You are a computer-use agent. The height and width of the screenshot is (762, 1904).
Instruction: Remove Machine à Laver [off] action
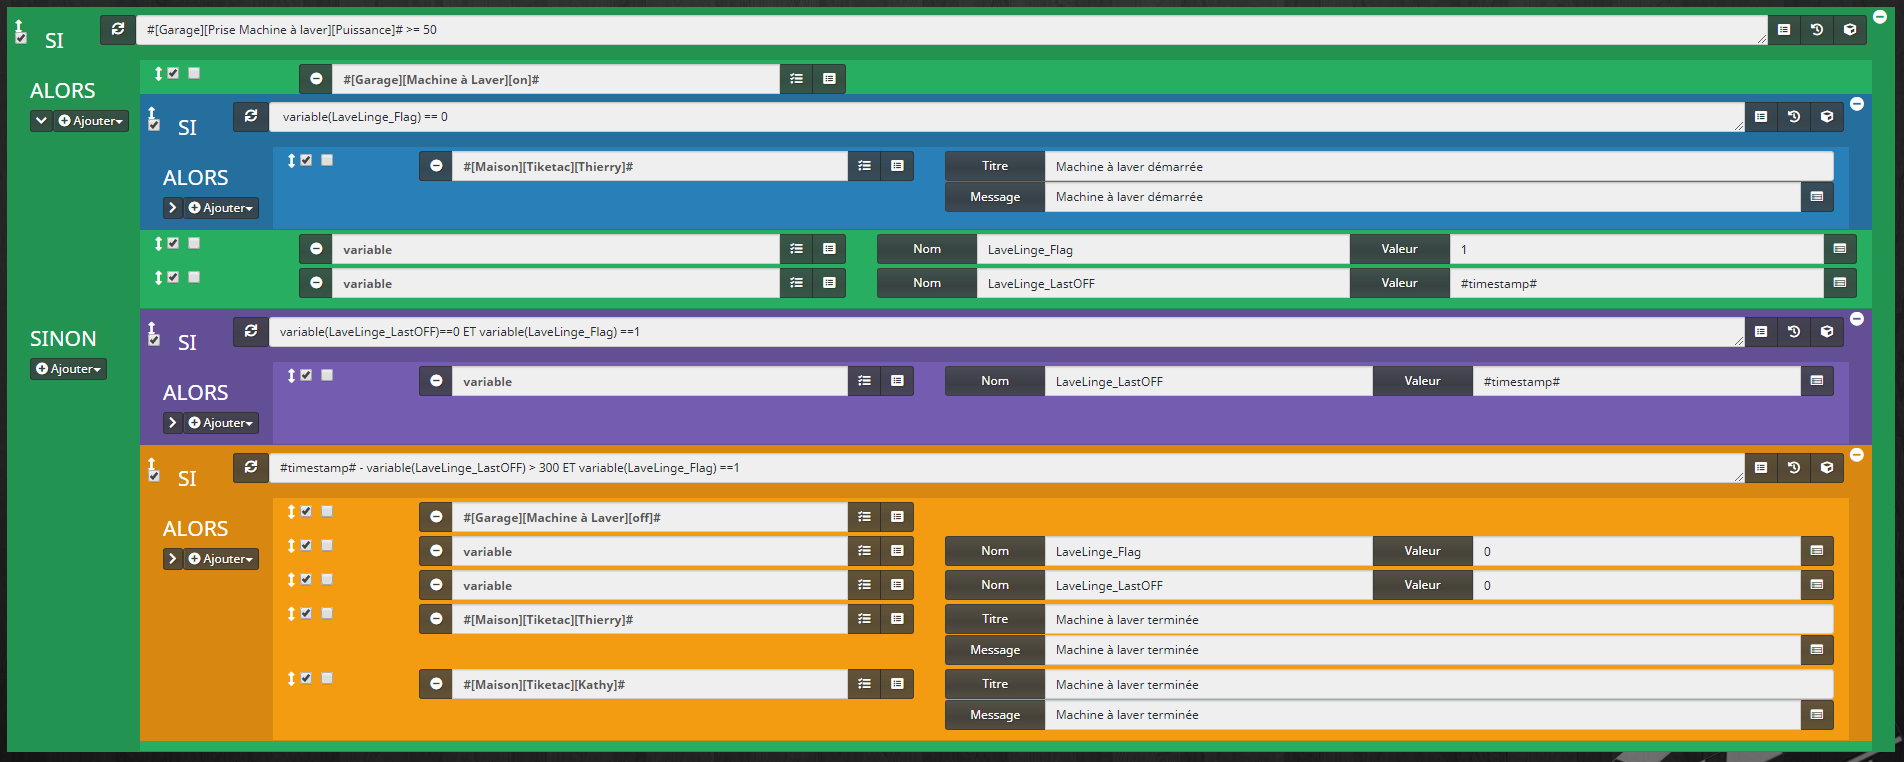click(436, 517)
